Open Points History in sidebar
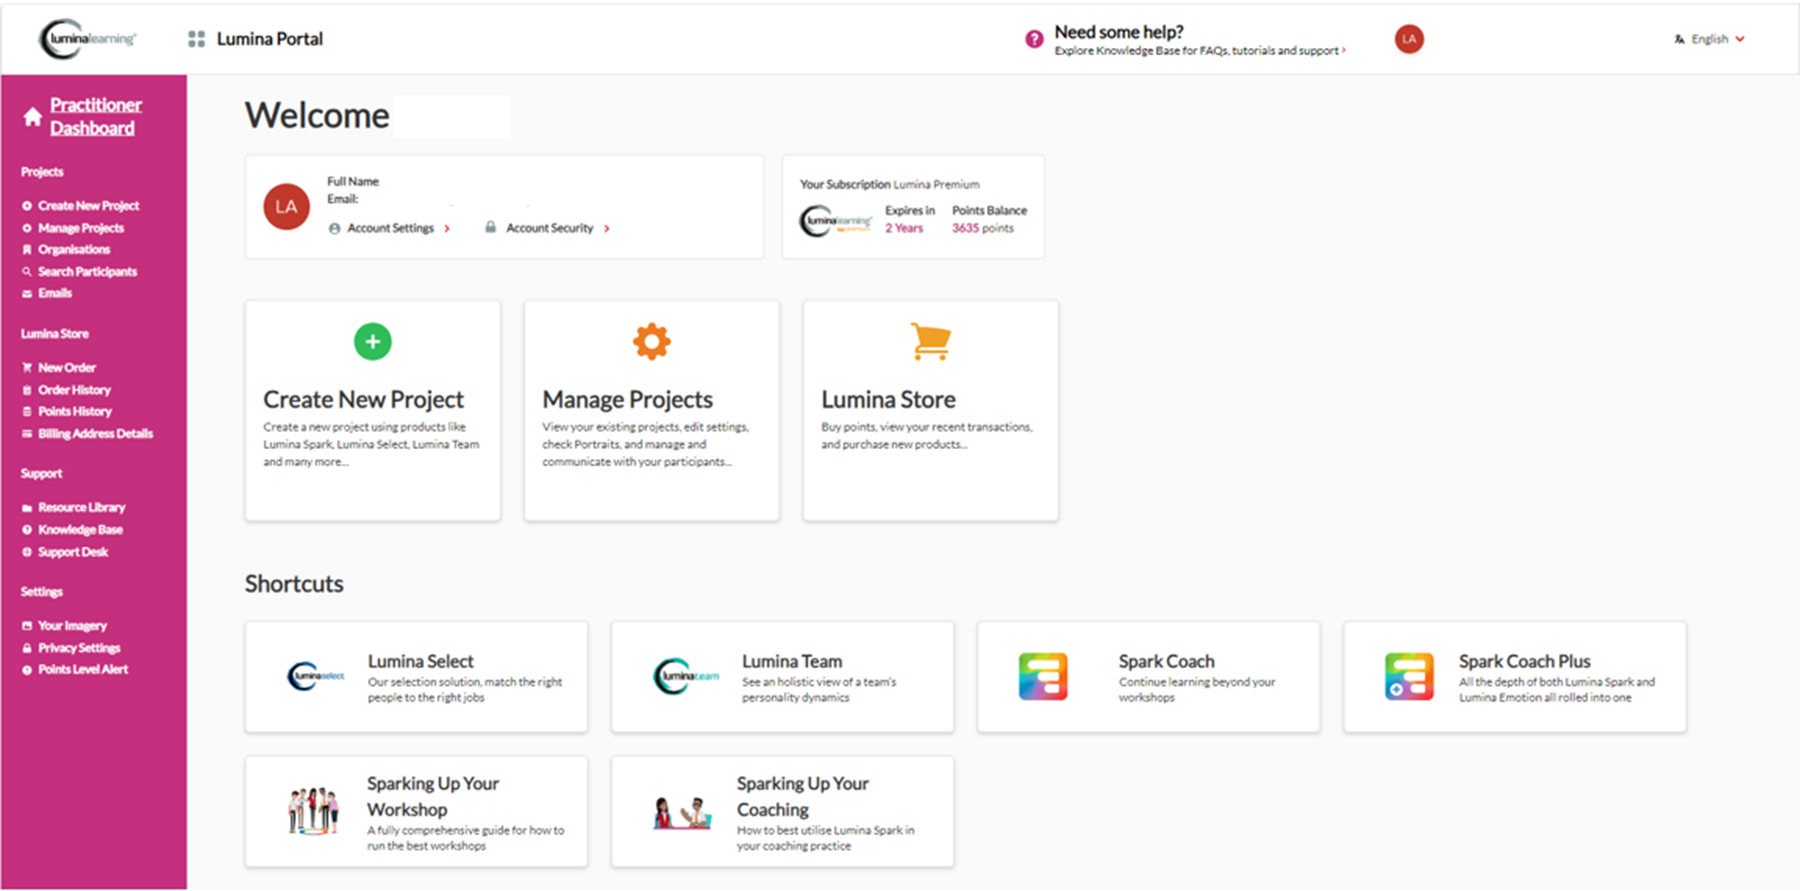The width and height of the screenshot is (1800, 891). [75, 412]
